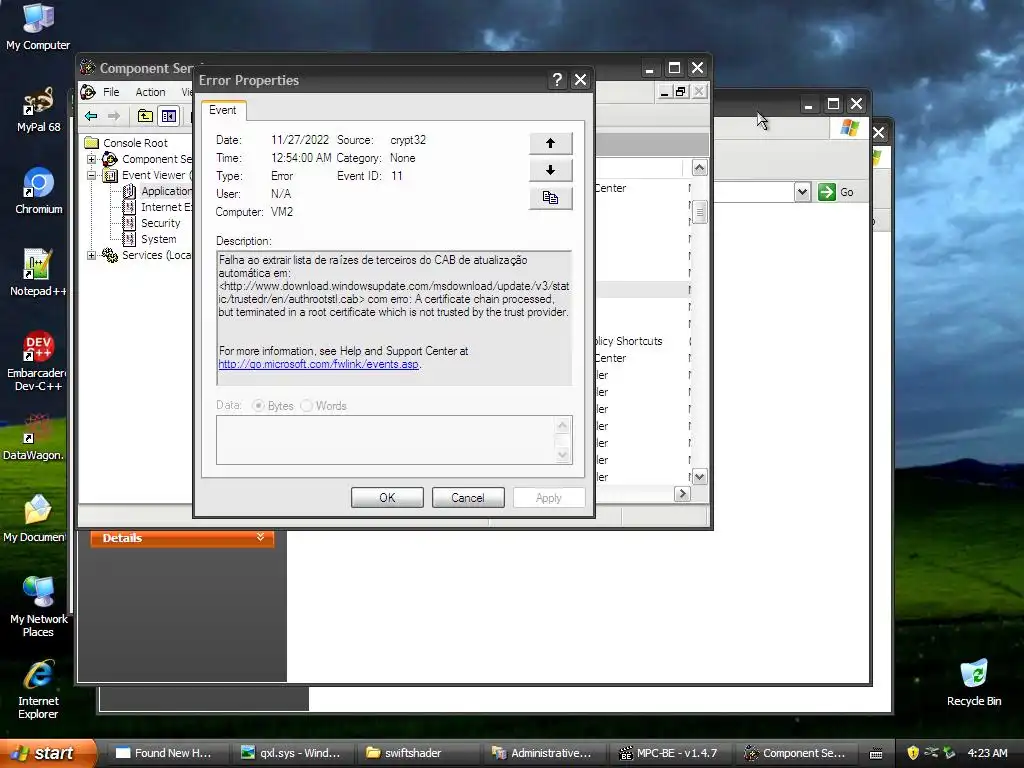
Task: Launch Notepad++ from the desktop
Action: click(37, 273)
